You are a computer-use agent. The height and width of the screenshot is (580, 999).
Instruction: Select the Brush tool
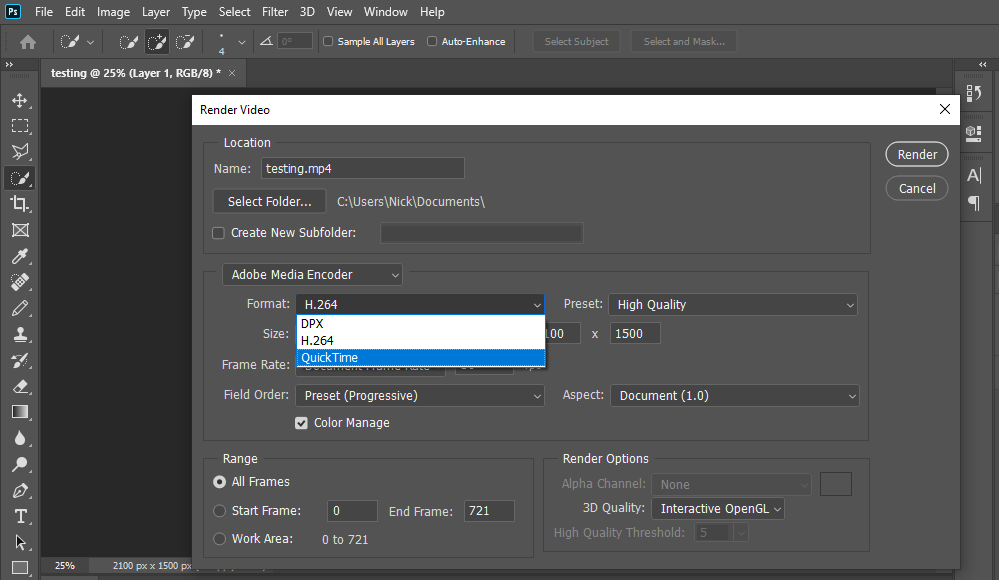[x=20, y=308]
